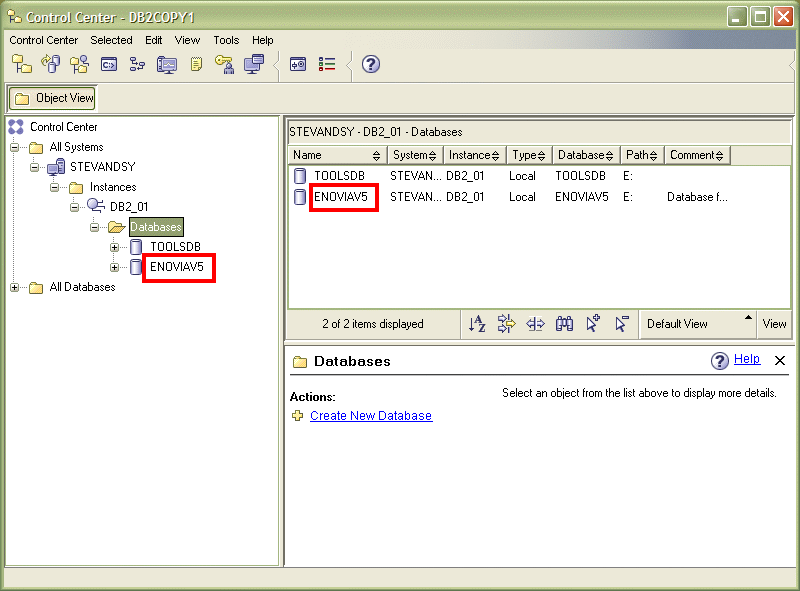Open the View menu in menu bar
The width and height of the screenshot is (800, 591).
[x=187, y=40]
